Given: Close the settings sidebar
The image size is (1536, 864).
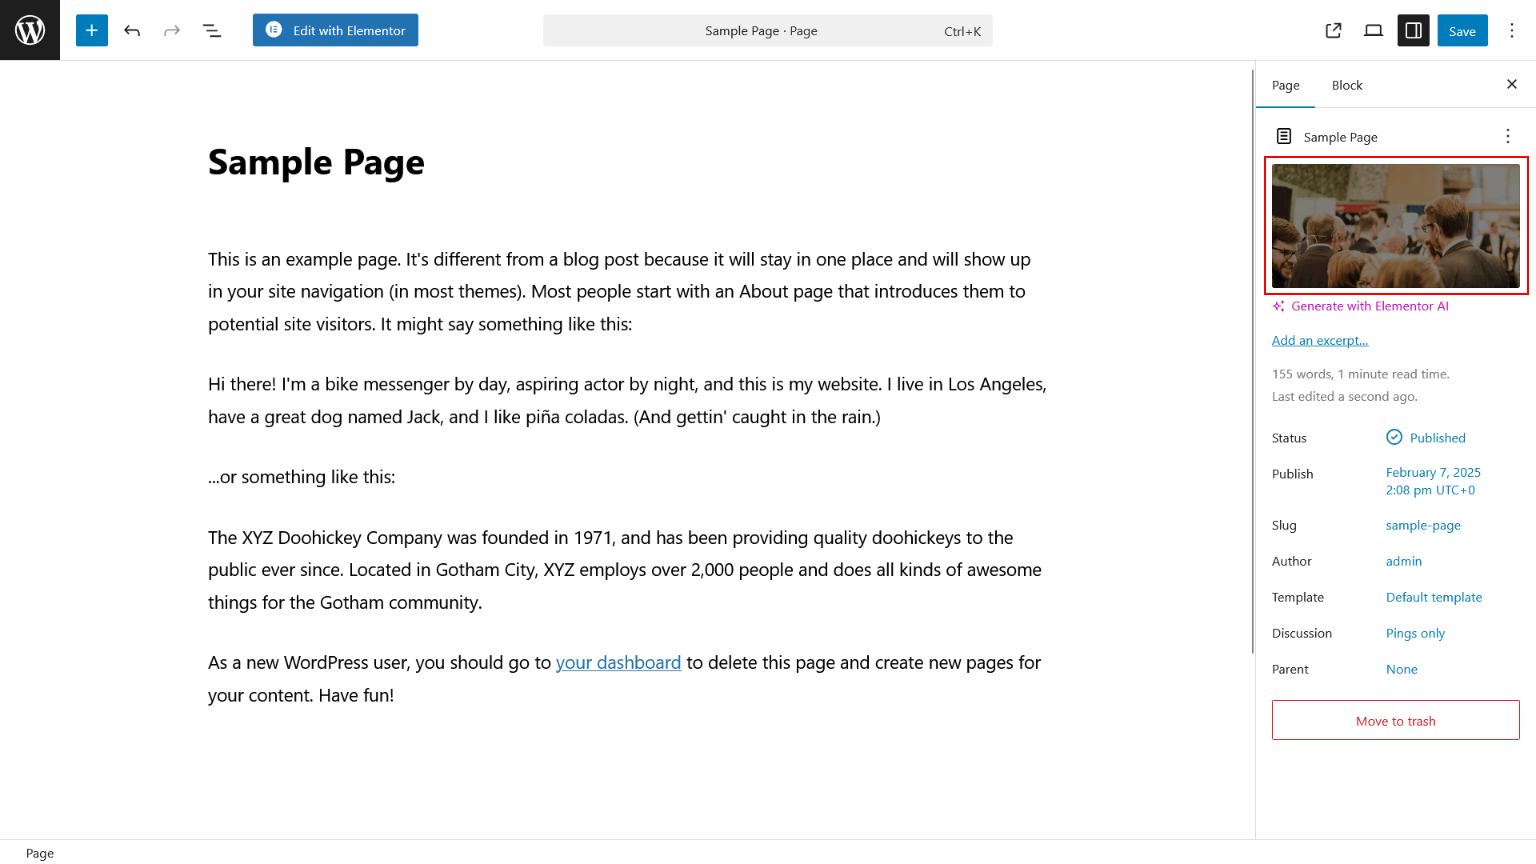Looking at the screenshot, I should [1511, 84].
